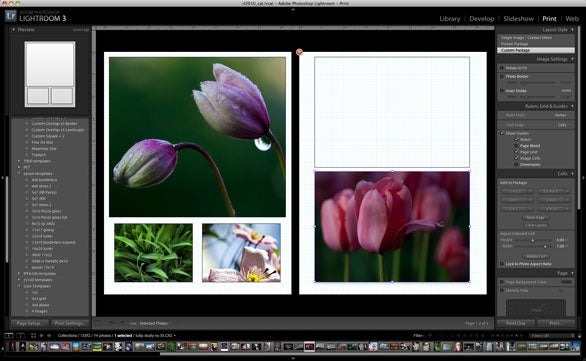The image size is (586, 361).
Task: Uncheck Show Guides
Action: pos(502,133)
